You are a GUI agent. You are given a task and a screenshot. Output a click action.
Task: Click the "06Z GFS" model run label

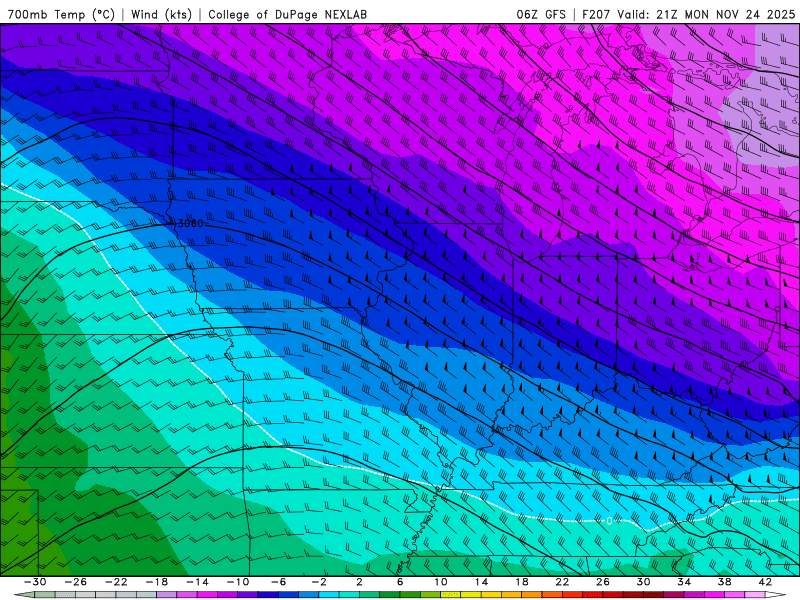[541, 15]
